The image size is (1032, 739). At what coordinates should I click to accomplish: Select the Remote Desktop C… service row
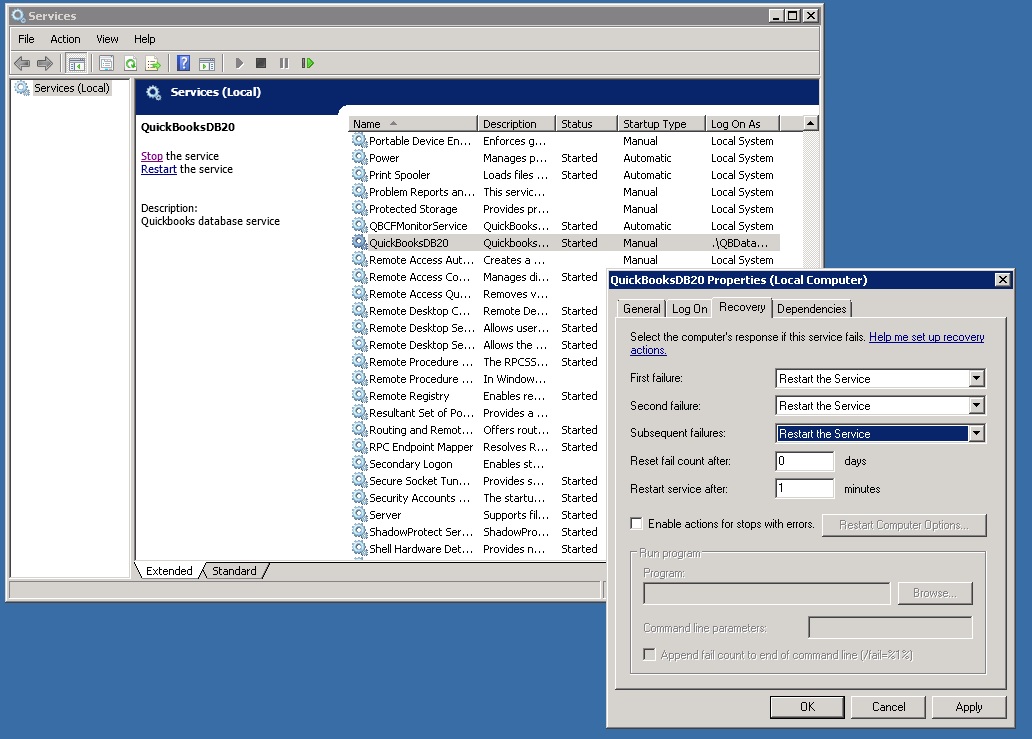(x=475, y=311)
